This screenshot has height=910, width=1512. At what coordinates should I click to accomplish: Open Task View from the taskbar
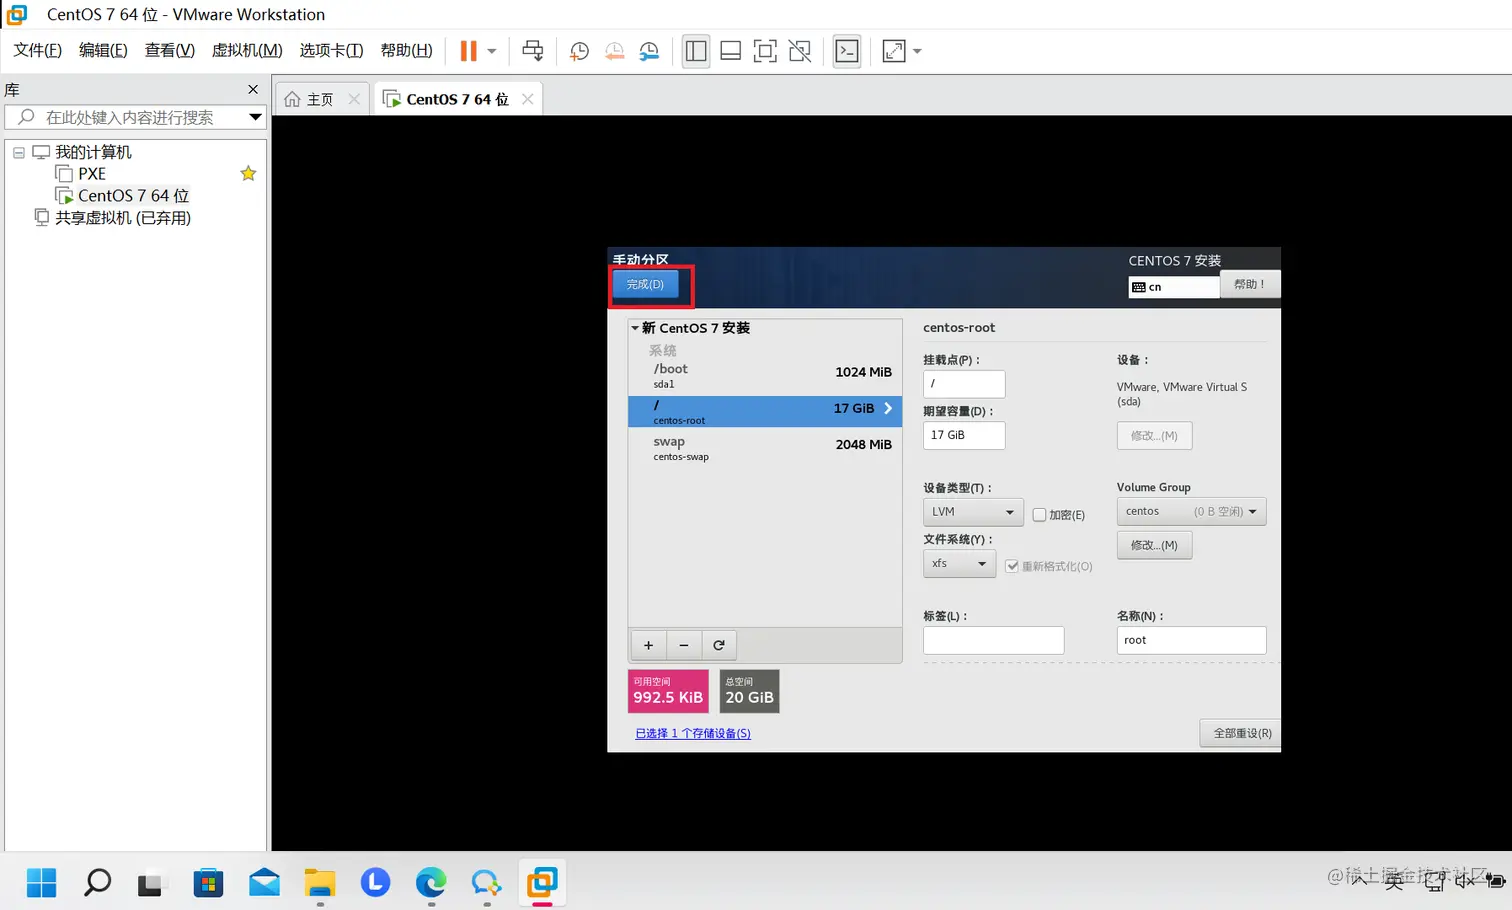[150, 882]
